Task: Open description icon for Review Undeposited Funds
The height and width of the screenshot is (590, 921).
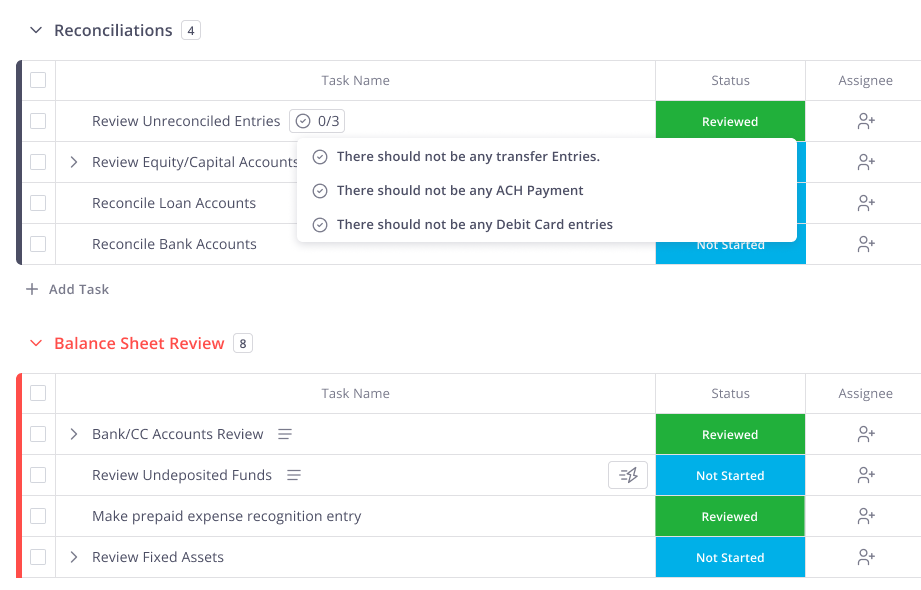Action: point(294,475)
